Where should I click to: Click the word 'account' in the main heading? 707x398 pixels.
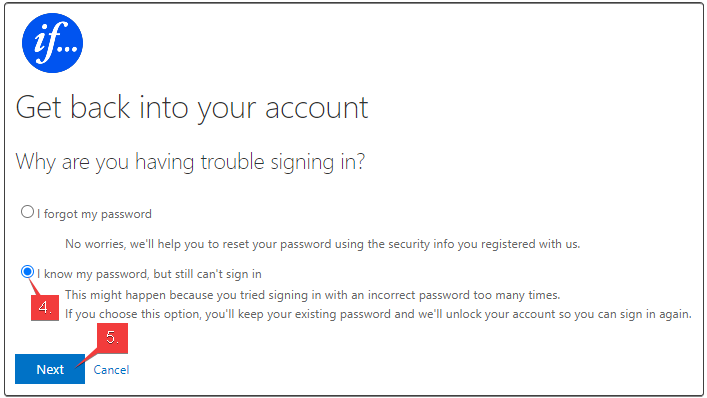pos(317,108)
